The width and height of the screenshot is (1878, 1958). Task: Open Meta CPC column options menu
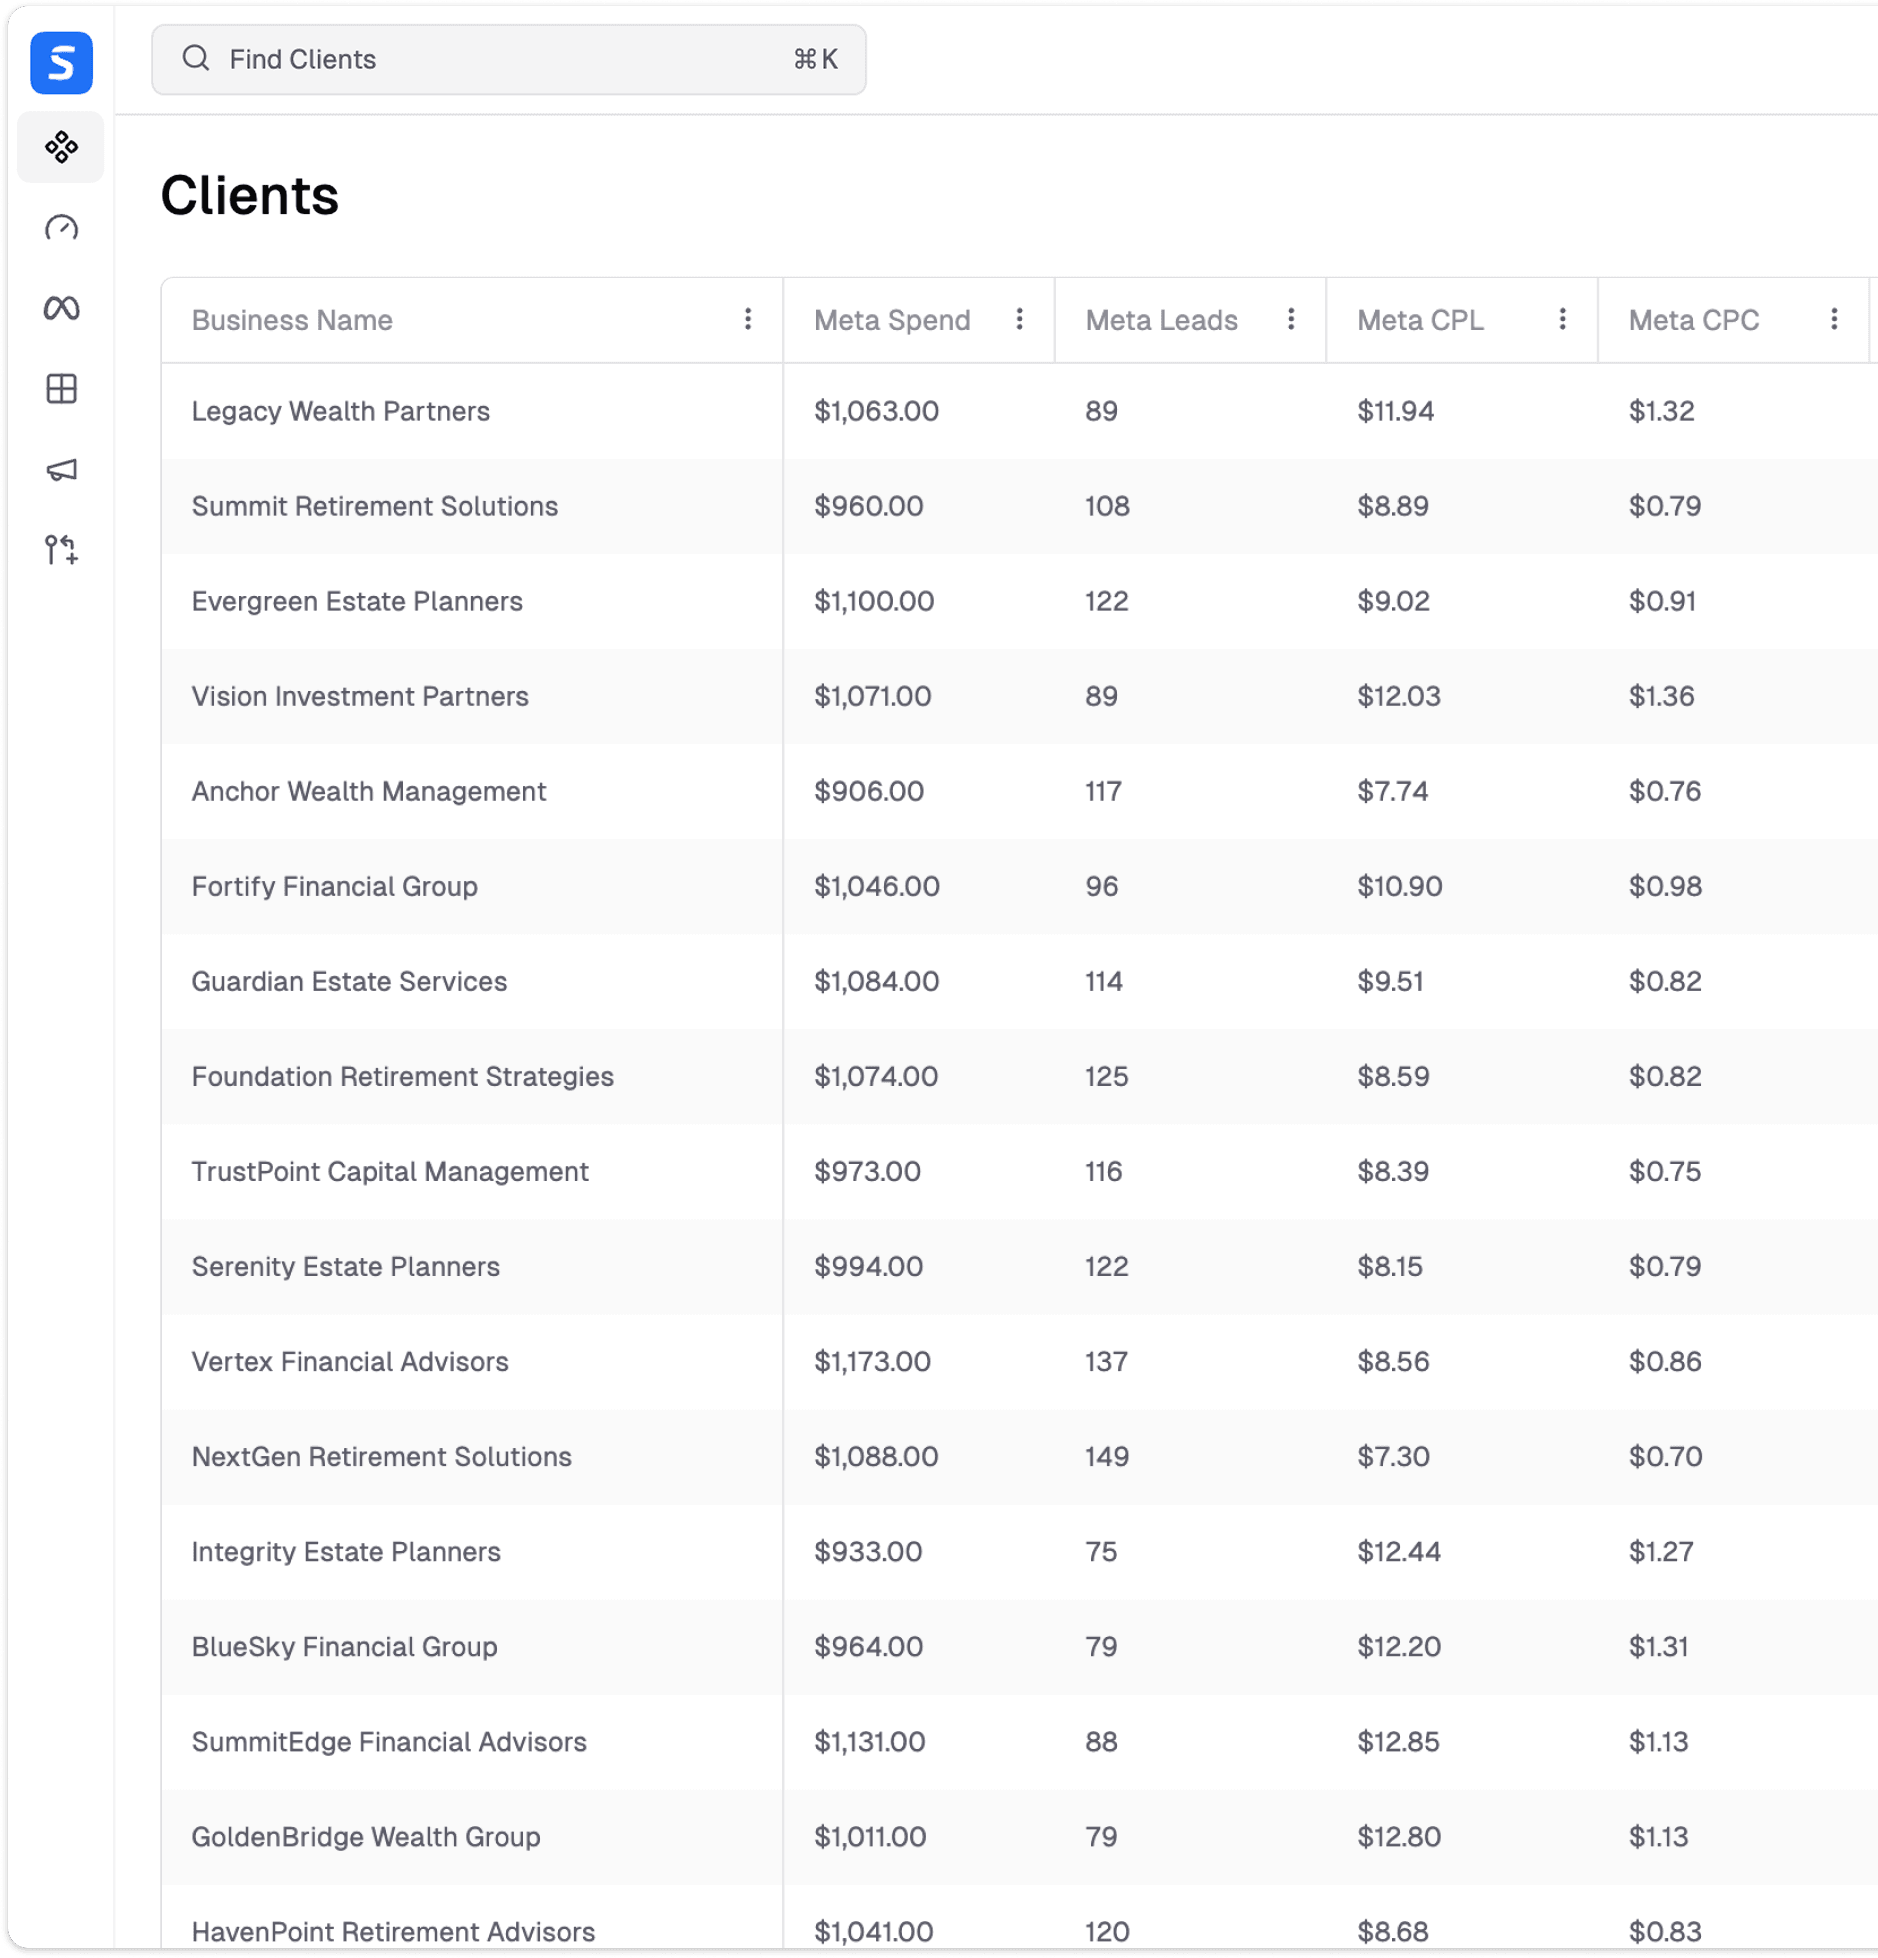[x=1833, y=319]
